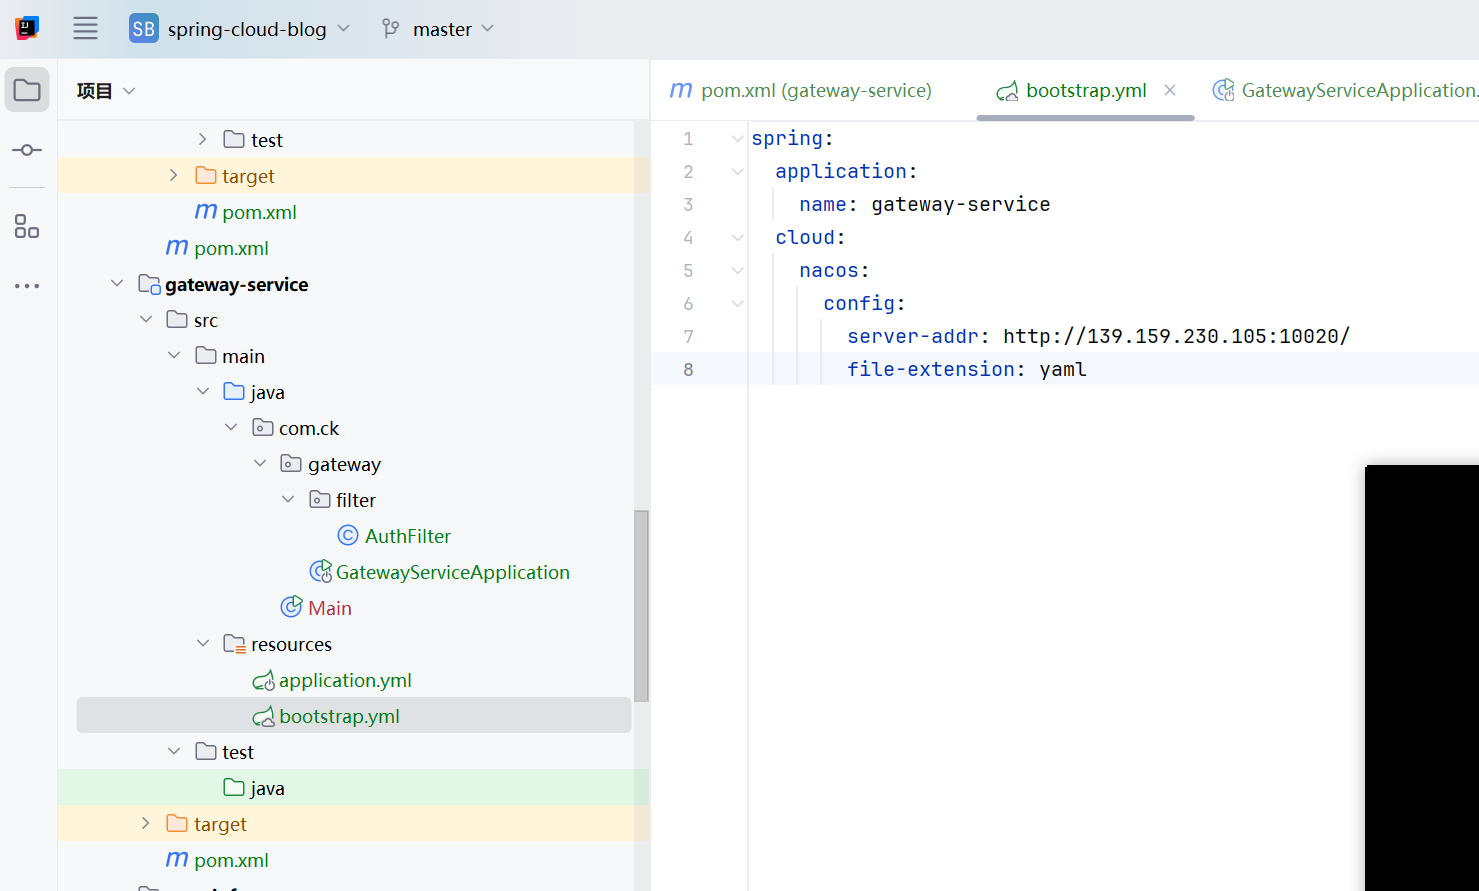Viewport: 1479px width, 891px height.
Task: Click the project tree vertical scrollbar
Action: point(641,606)
